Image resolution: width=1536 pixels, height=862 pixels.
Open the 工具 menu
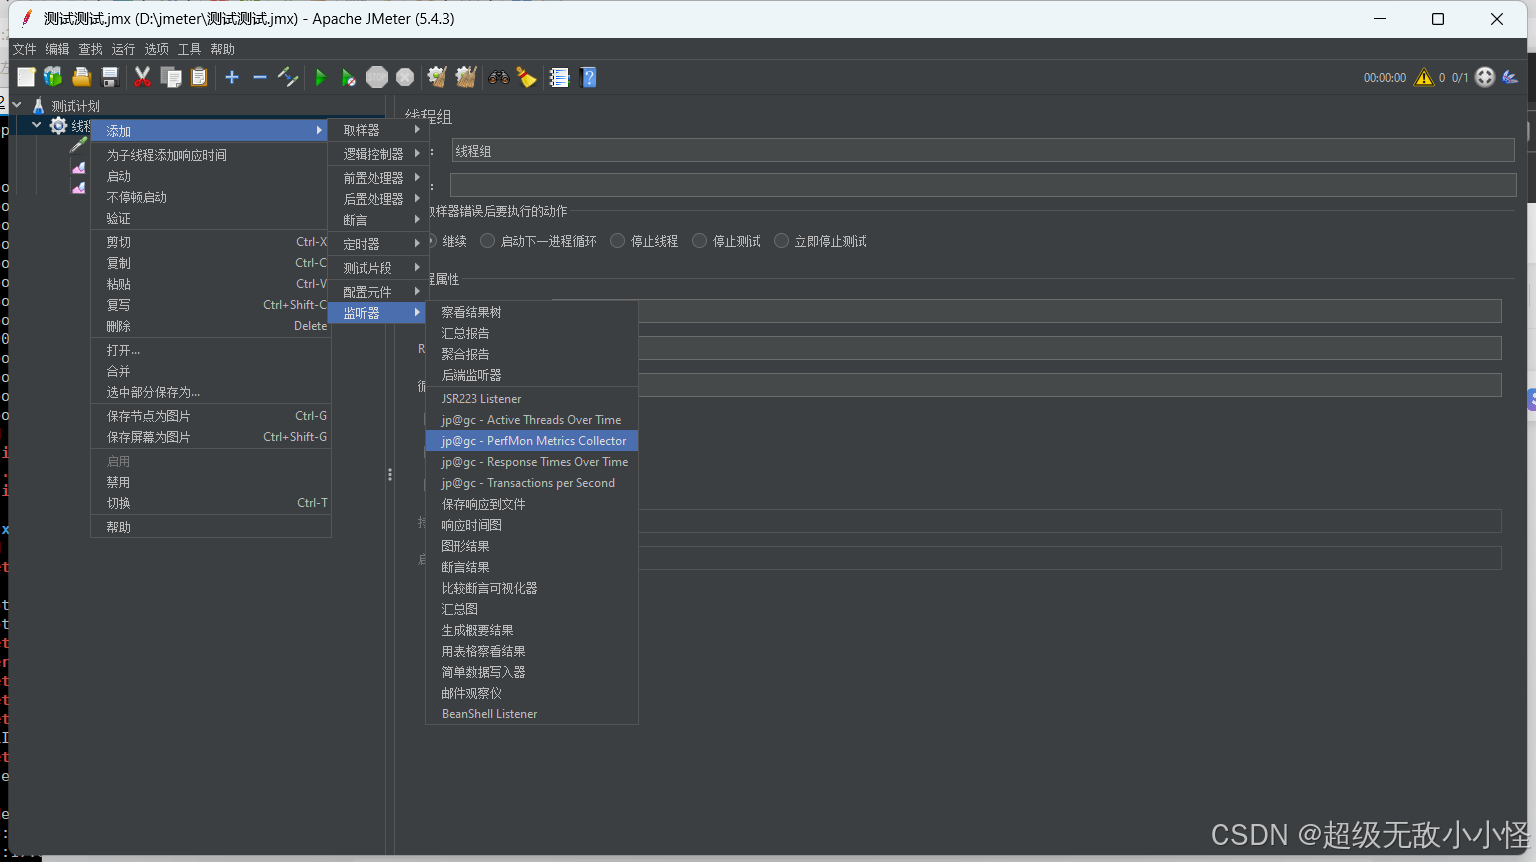pos(189,49)
